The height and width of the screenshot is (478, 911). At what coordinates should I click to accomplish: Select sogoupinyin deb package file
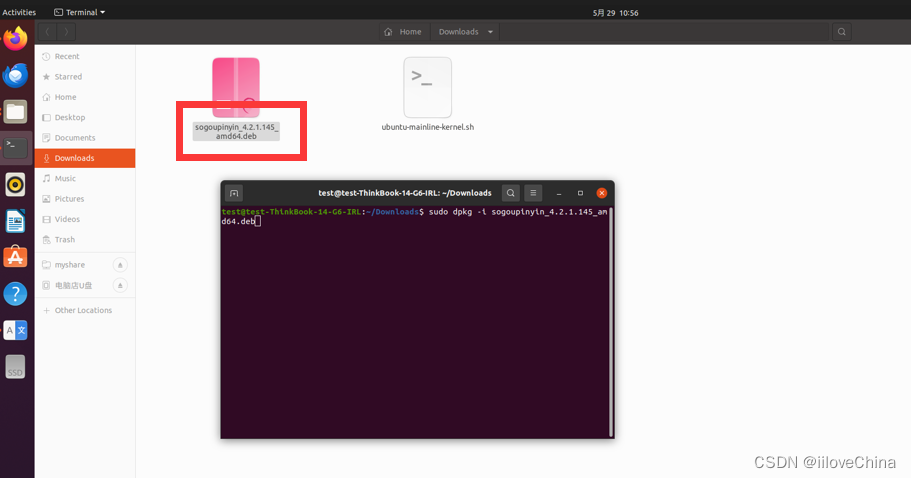[x=236, y=99]
